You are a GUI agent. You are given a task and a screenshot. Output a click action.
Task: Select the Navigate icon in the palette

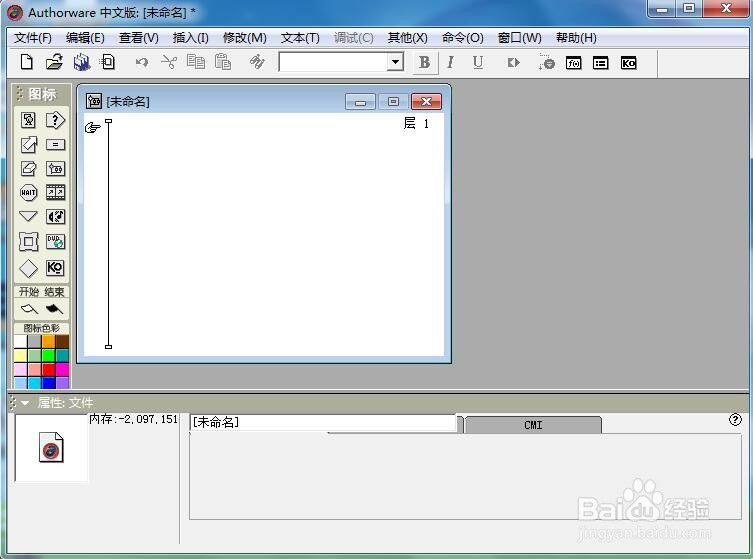tap(28, 216)
